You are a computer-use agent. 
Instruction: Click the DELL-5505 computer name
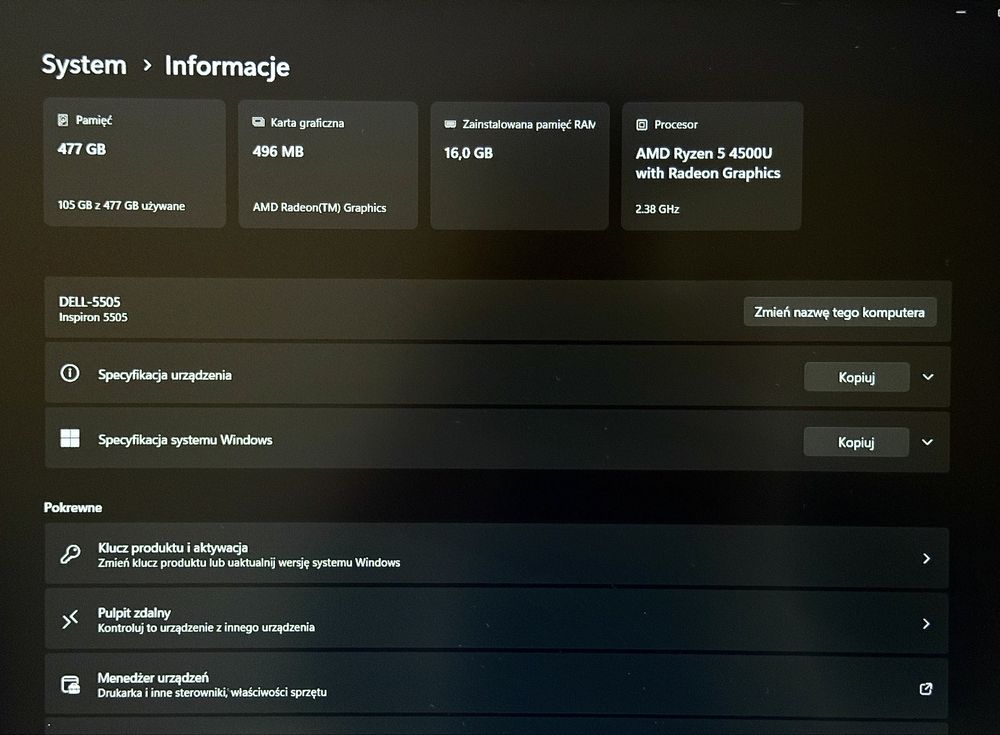coord(89,302)
